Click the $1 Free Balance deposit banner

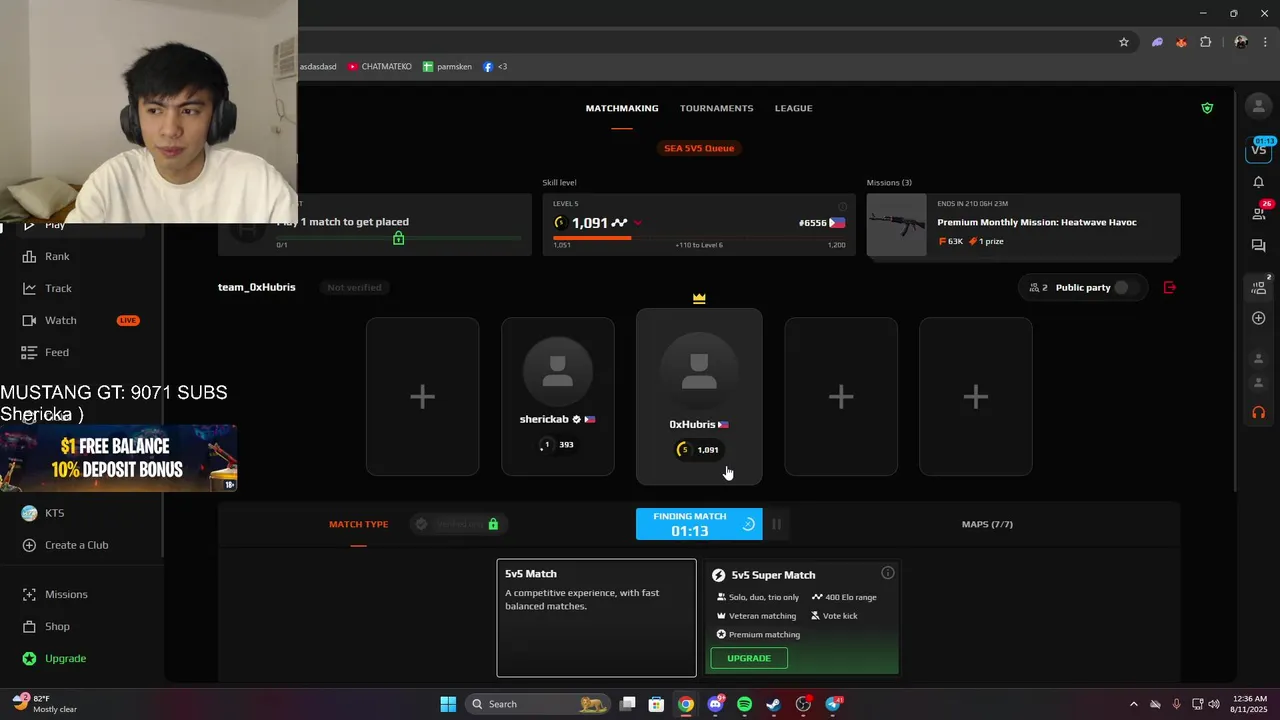(118, 458)
